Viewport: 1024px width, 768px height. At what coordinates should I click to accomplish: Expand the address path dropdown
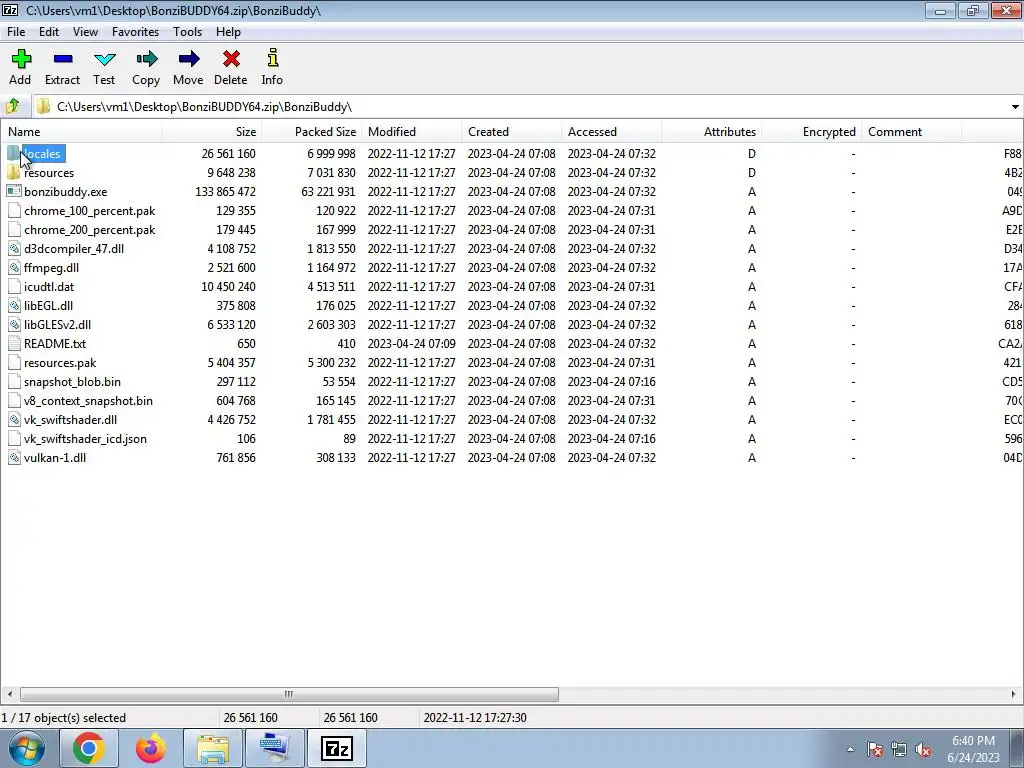[x=1015, y=106]
